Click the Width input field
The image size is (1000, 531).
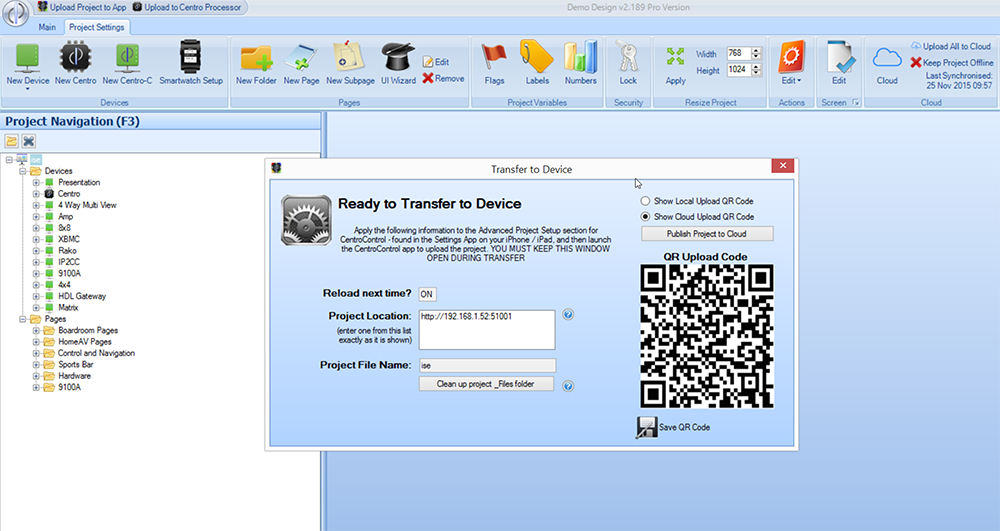[739, 53]
